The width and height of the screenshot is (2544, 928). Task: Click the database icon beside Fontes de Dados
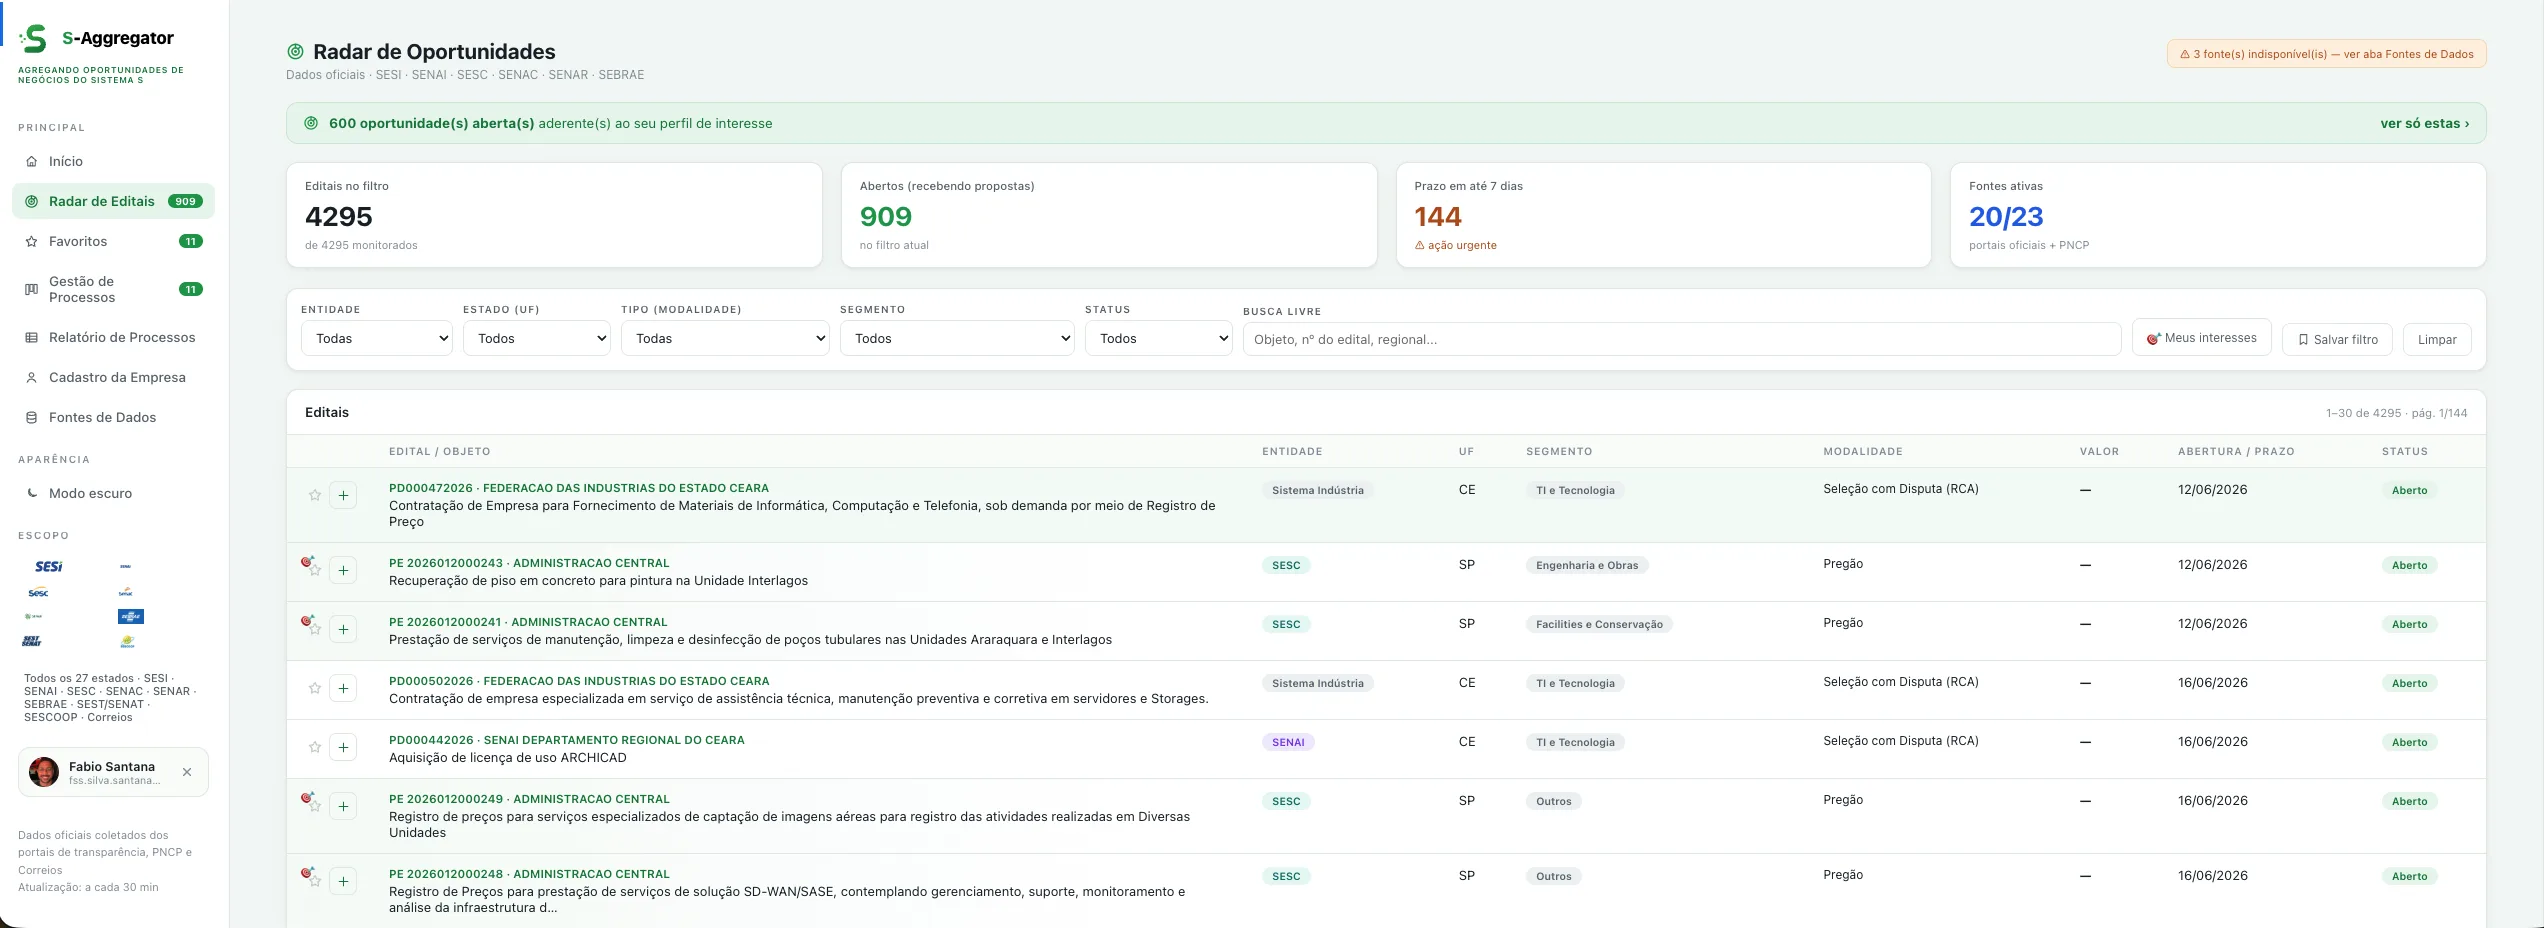[x=31, y=417]
